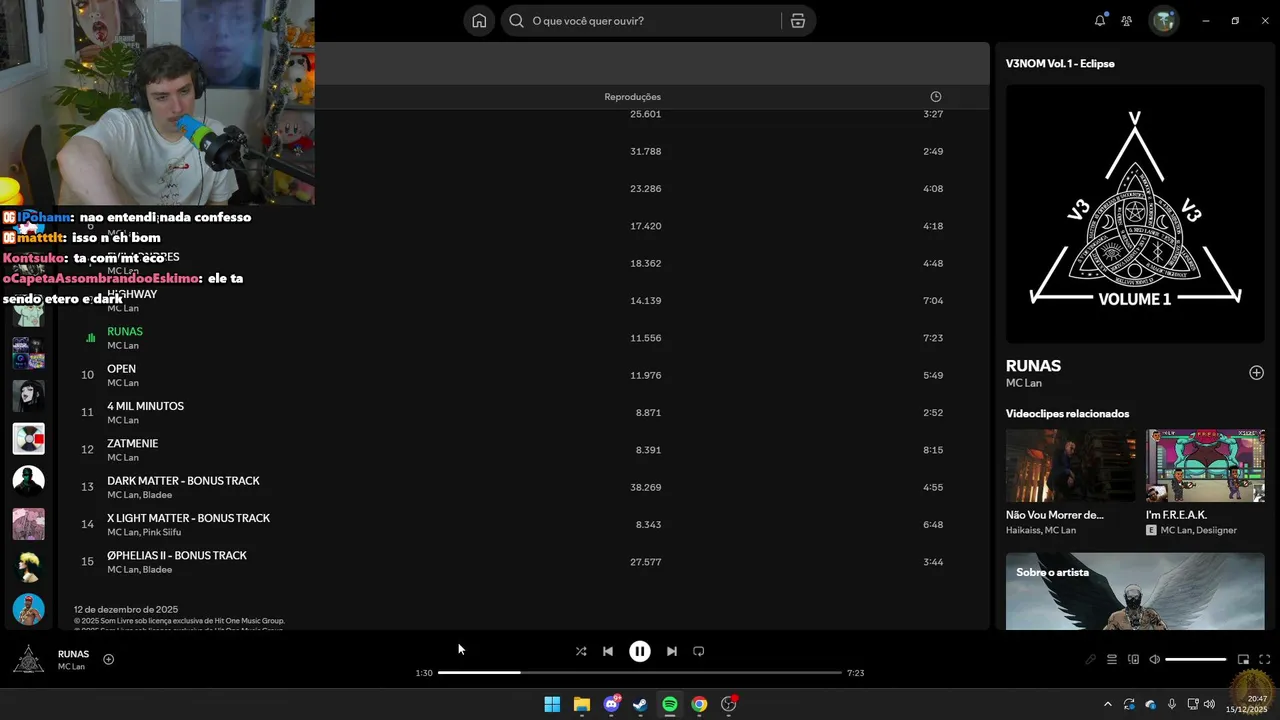This screenshot has width=1280, height=720.
Task: Open the Friend Activity icon
Action: (1127, 21)
